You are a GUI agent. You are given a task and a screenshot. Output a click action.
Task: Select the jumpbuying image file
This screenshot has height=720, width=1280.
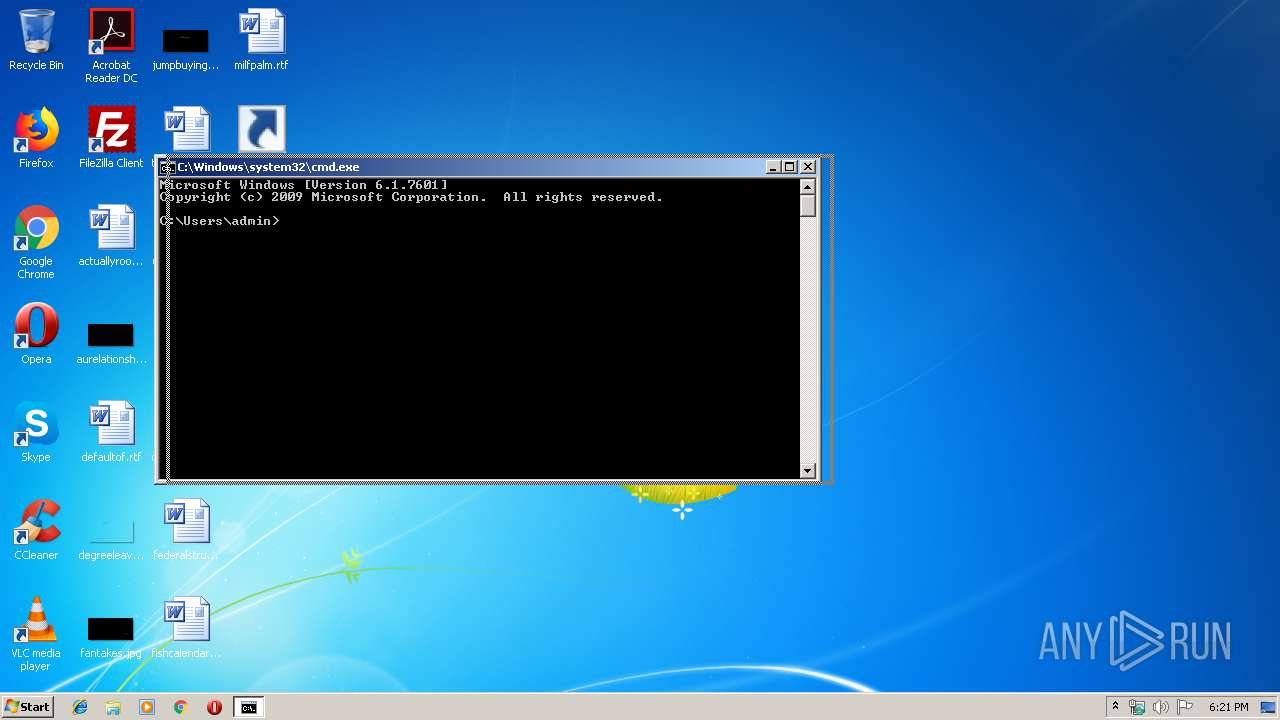(185, 46)
